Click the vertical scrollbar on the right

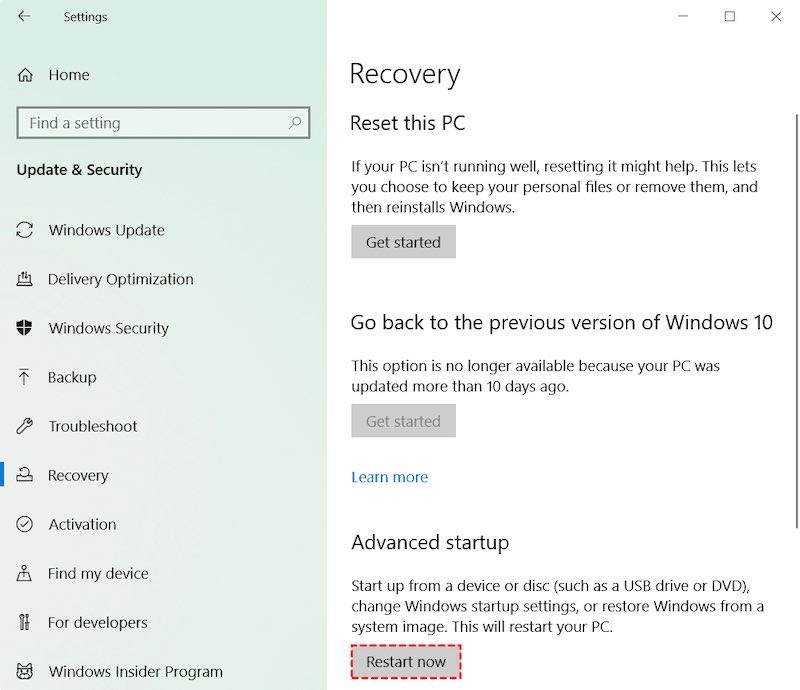tap(796, 322)
